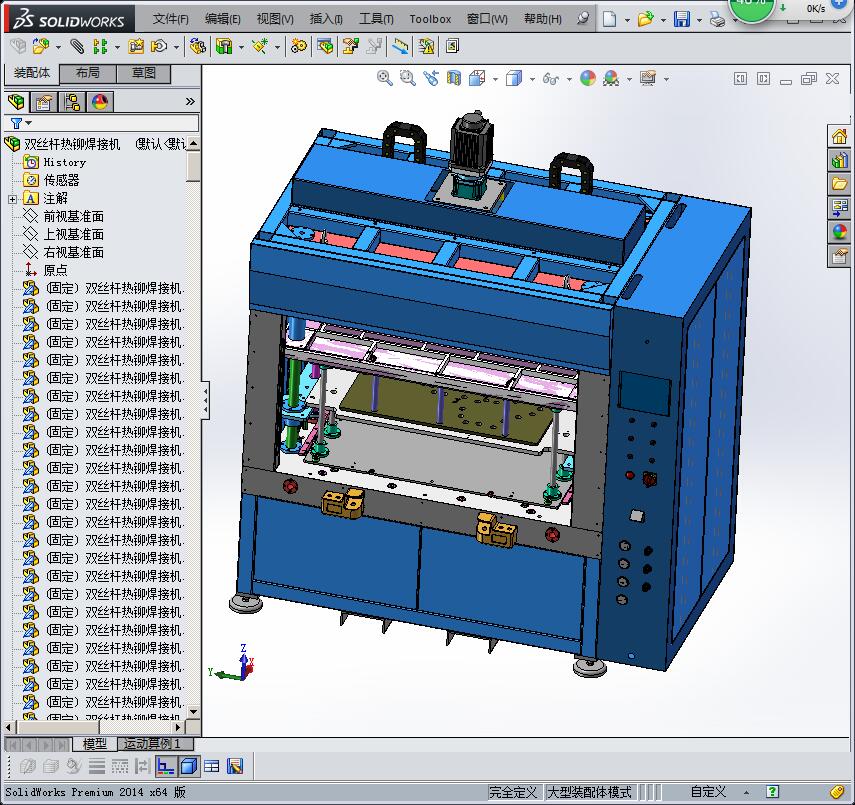This screenshot has height=805, width=855.
Task: Open DisplayManager tab icon
Action: (99, 101)
